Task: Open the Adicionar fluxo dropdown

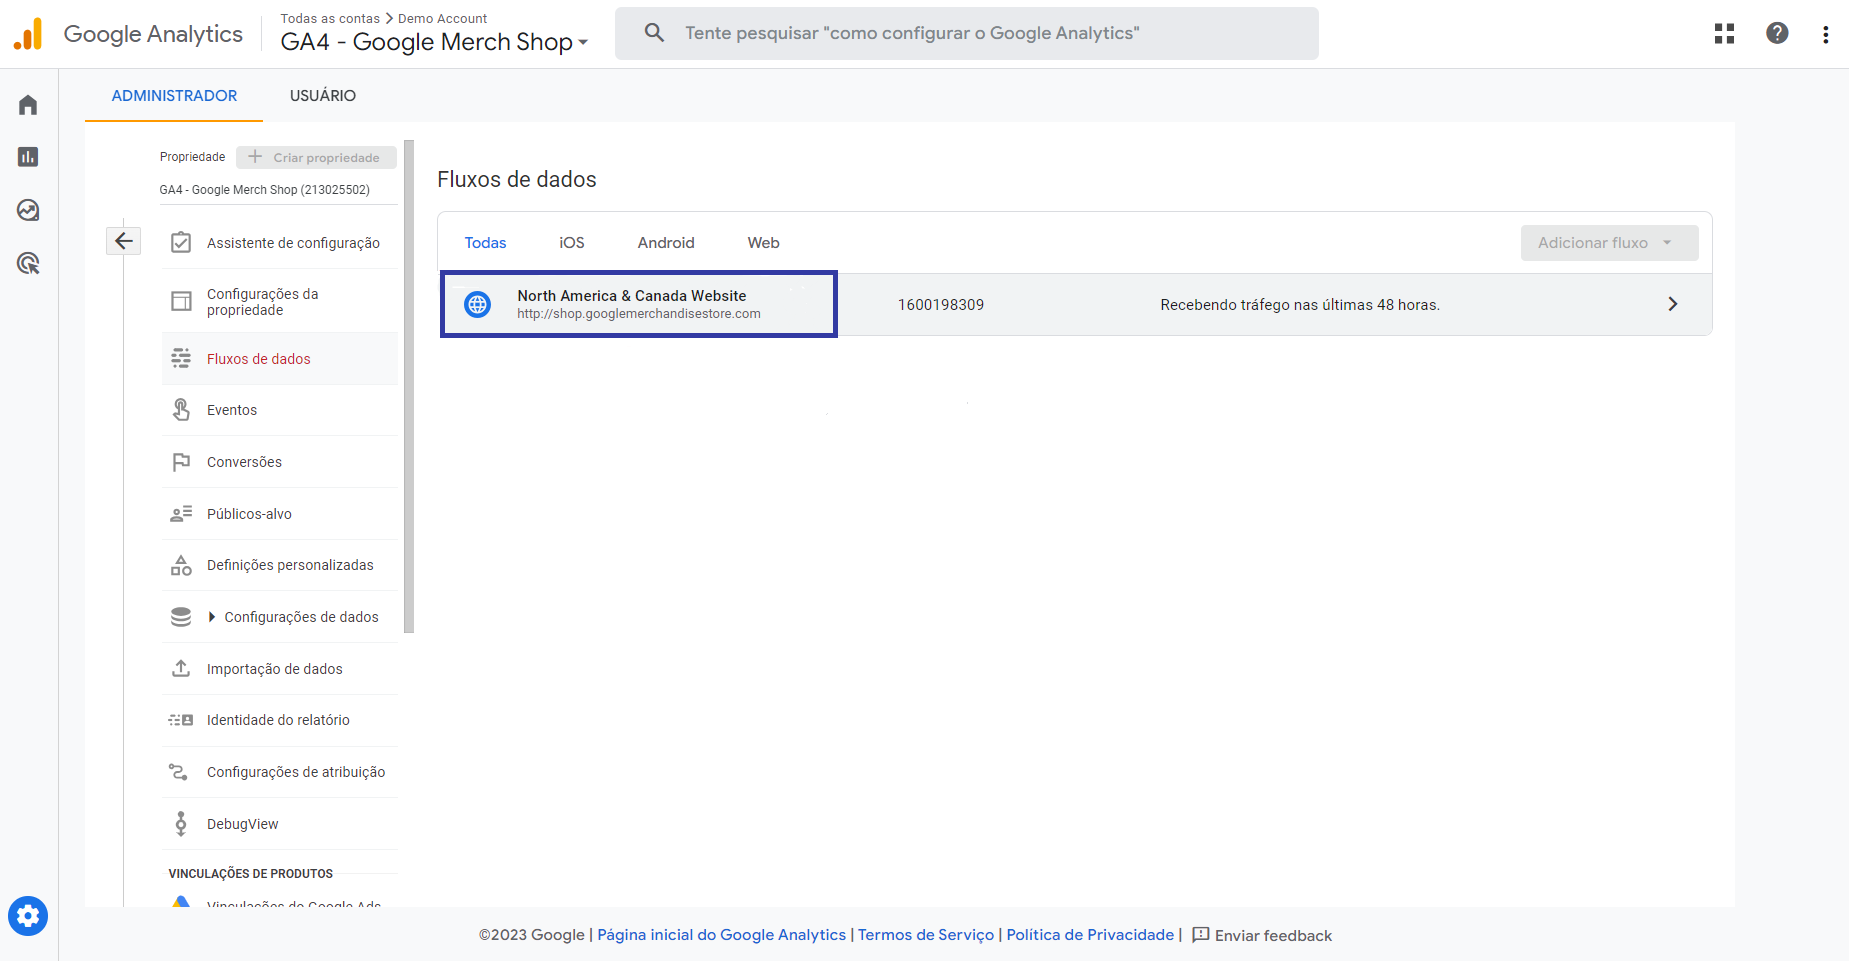Action: [x=1609, y=243]
